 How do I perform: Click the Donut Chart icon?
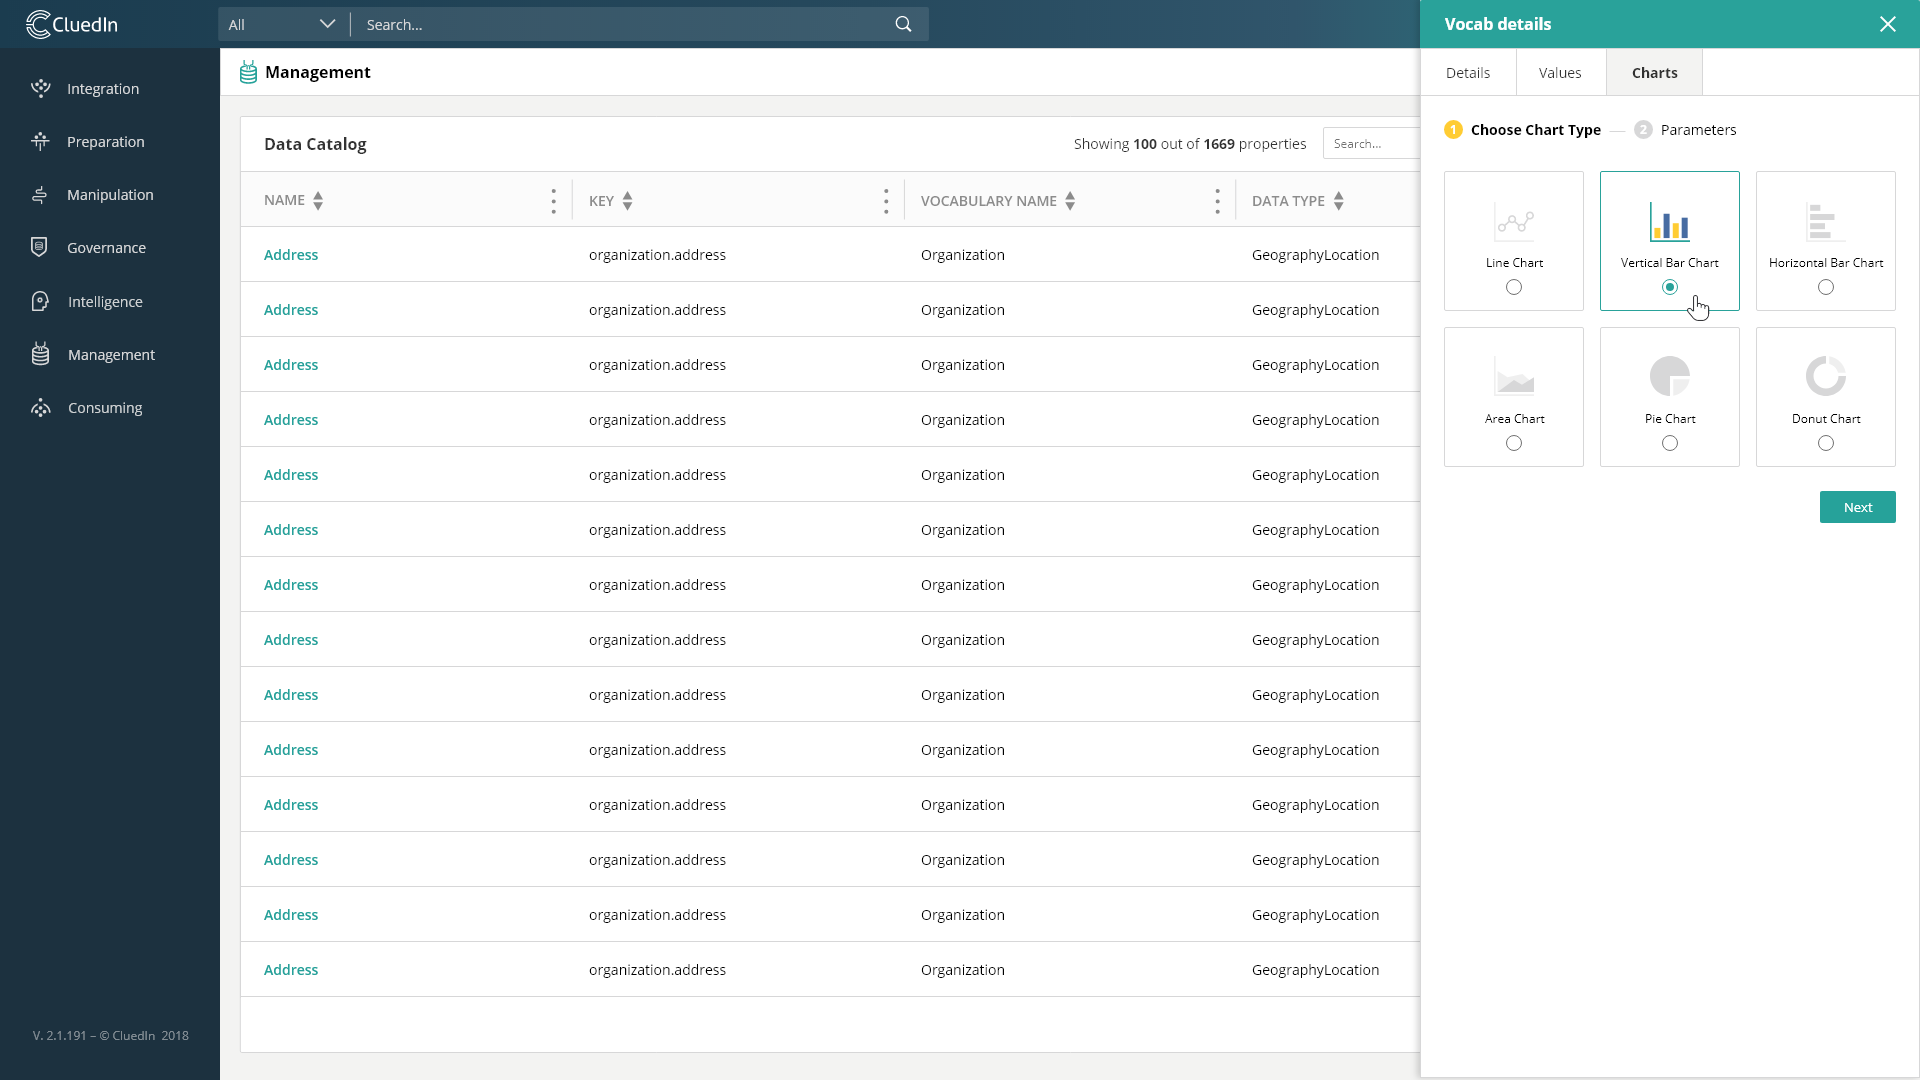(1826, 377)
